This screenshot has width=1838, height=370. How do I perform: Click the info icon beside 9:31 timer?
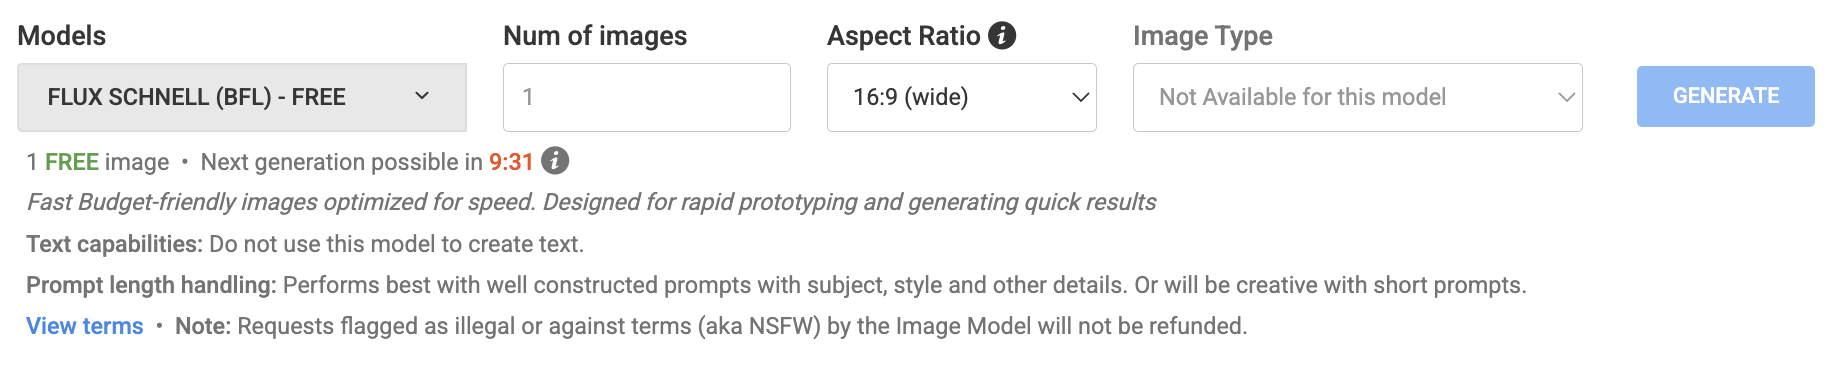555,161
